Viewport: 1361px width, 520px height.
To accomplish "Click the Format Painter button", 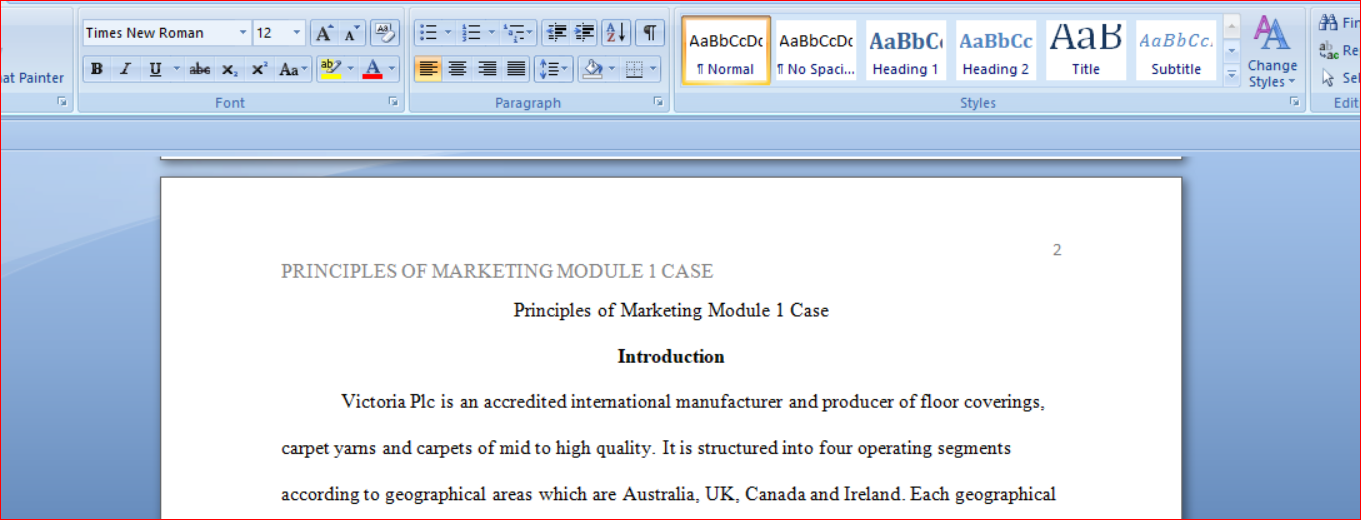I will [33, 77].
